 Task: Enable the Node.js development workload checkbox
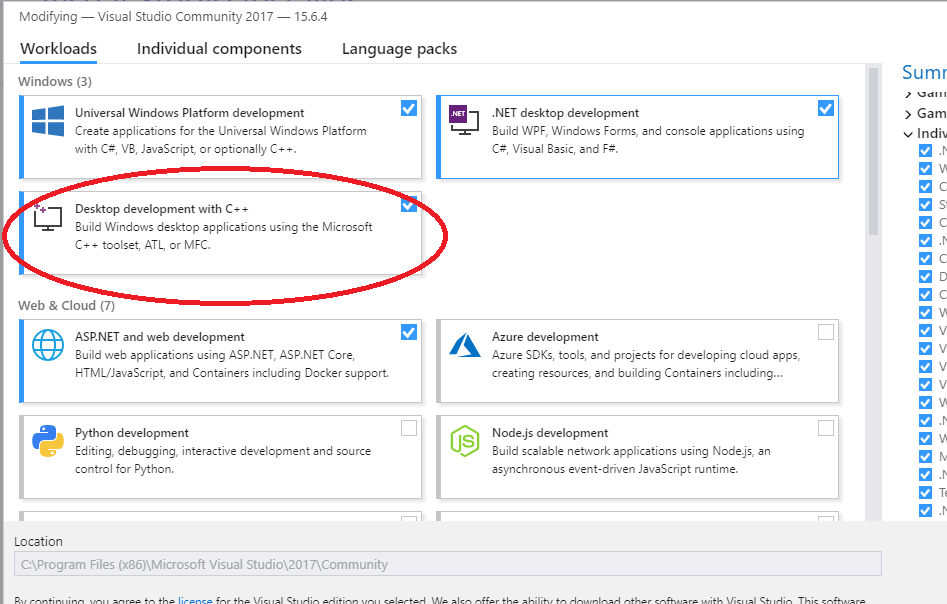pos(826,428)
